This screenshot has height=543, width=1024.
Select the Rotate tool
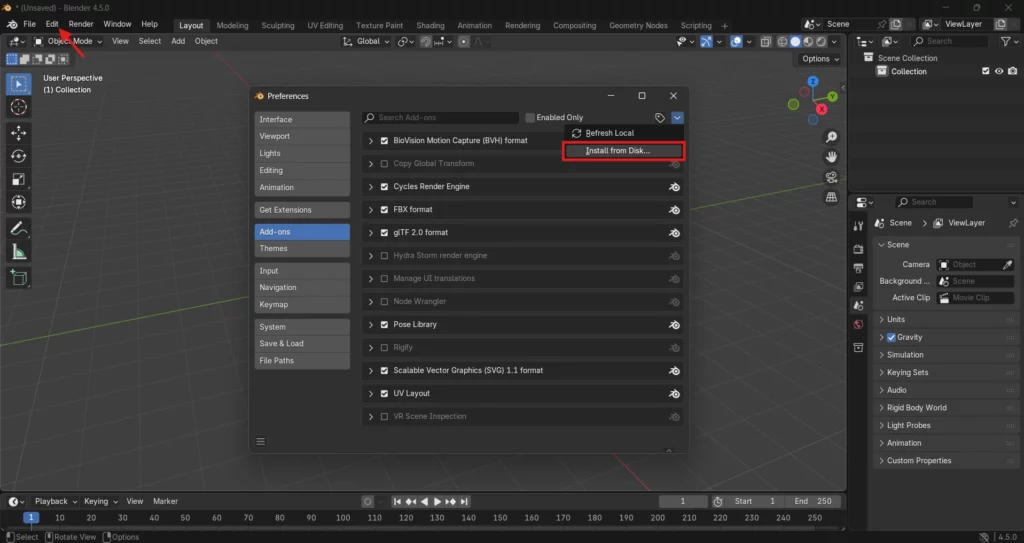click(x=18, y=156)
